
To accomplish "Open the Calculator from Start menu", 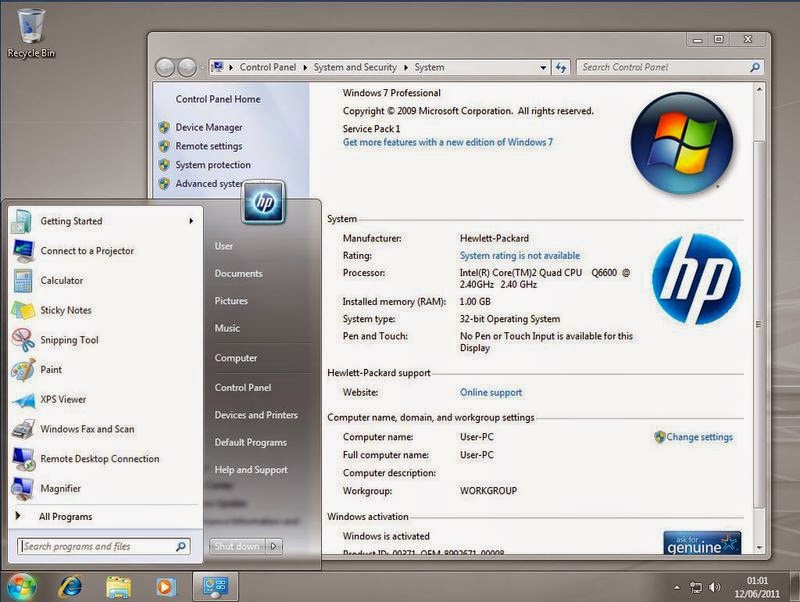I will pos(61,281).
